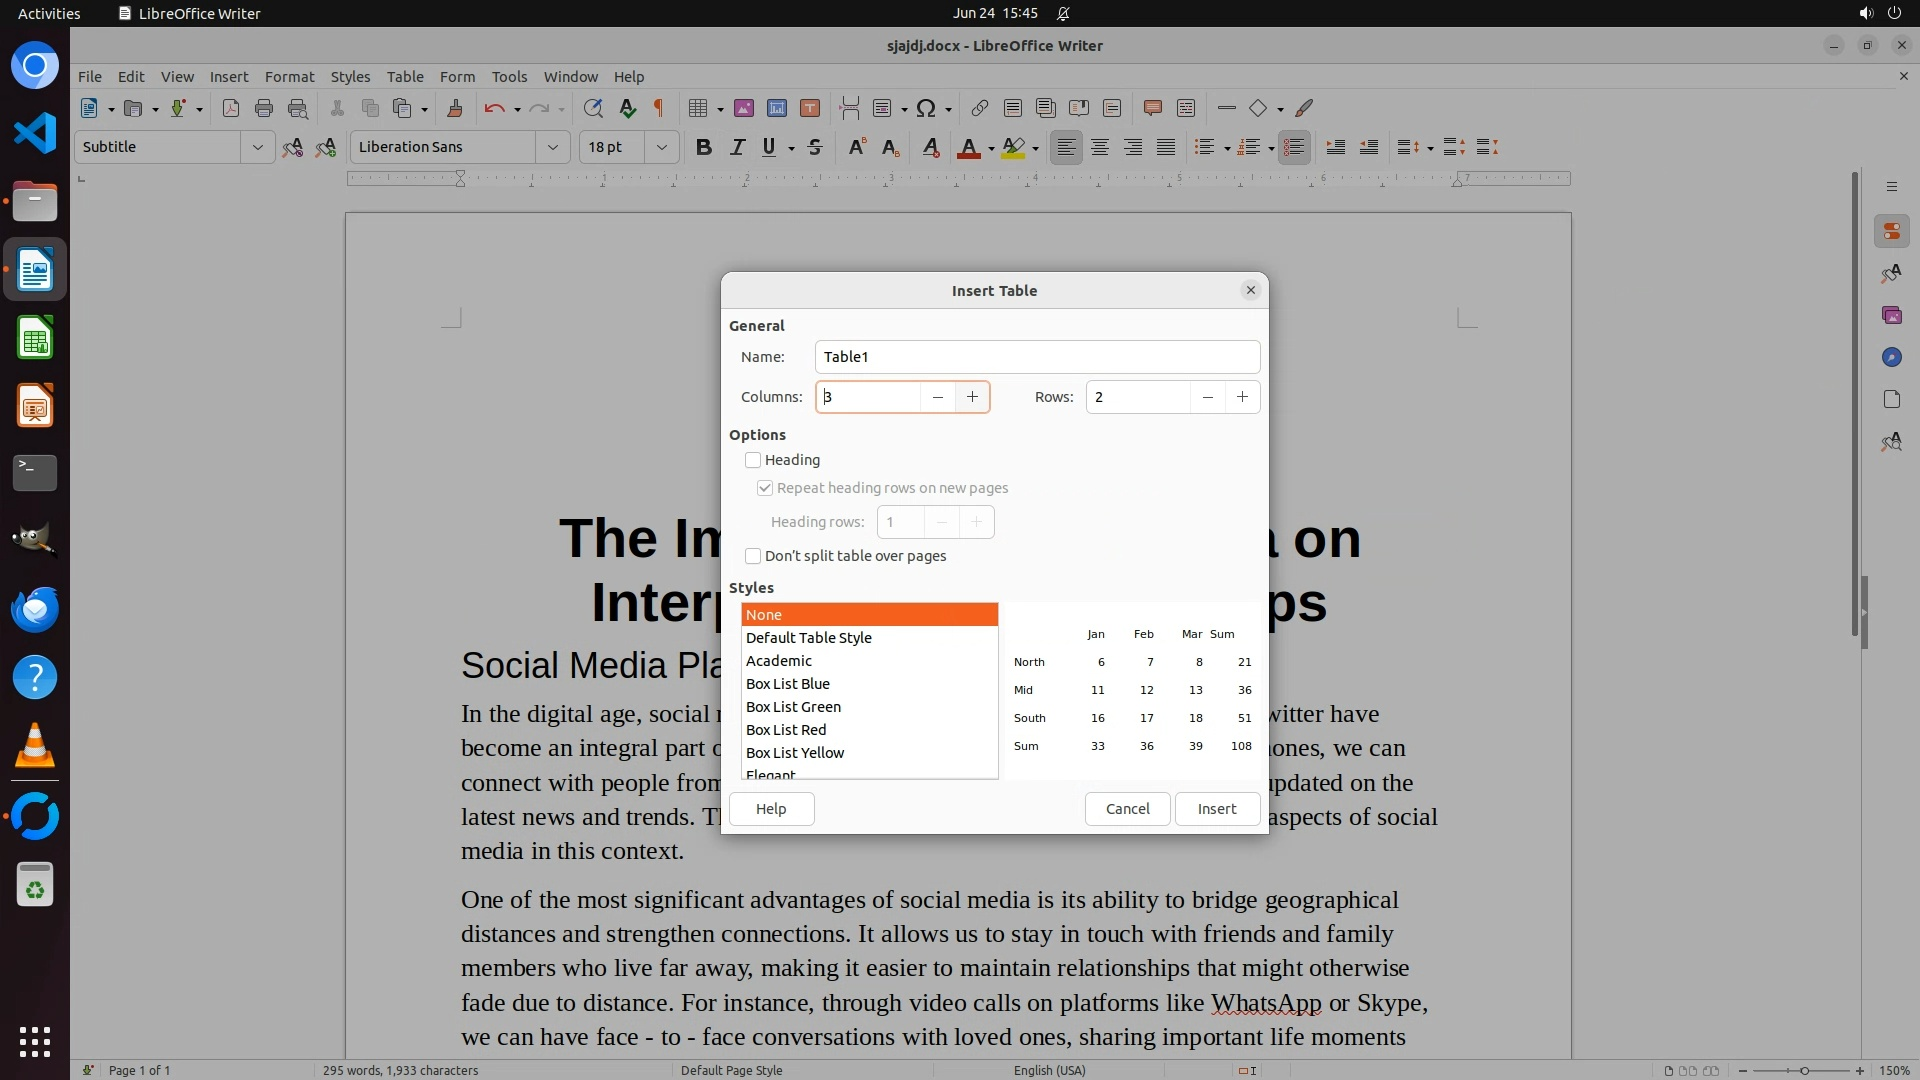Click the Italic formatting icon
1920x1080 pixels.
(x=737, y=147)
